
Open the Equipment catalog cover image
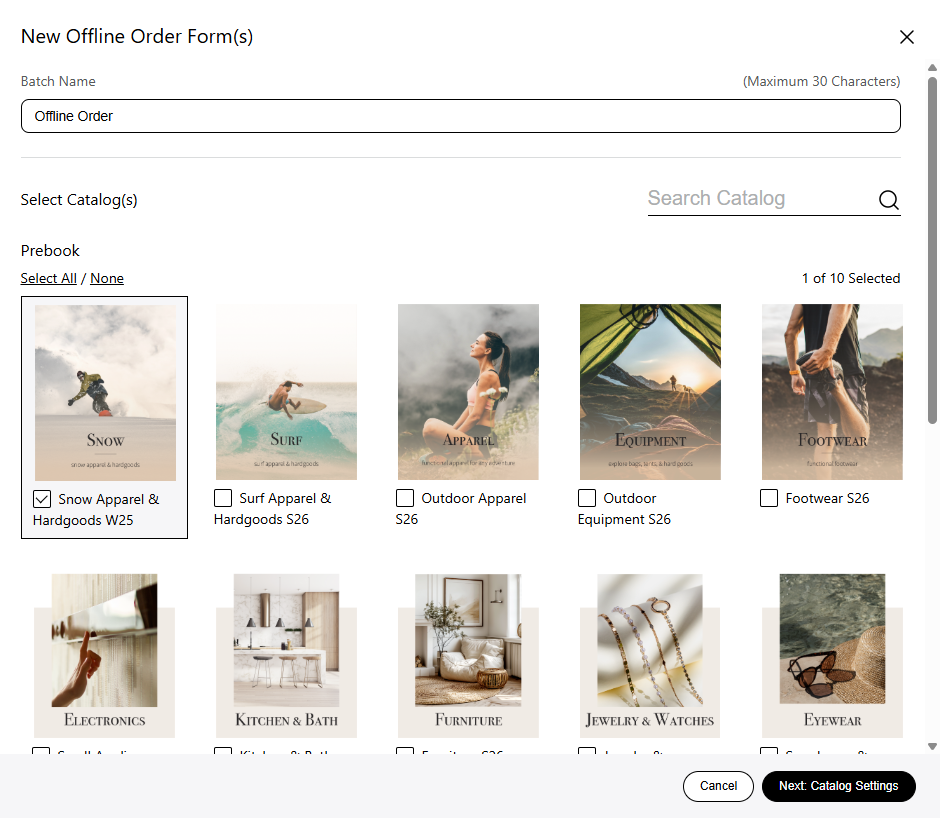point(650,392)
